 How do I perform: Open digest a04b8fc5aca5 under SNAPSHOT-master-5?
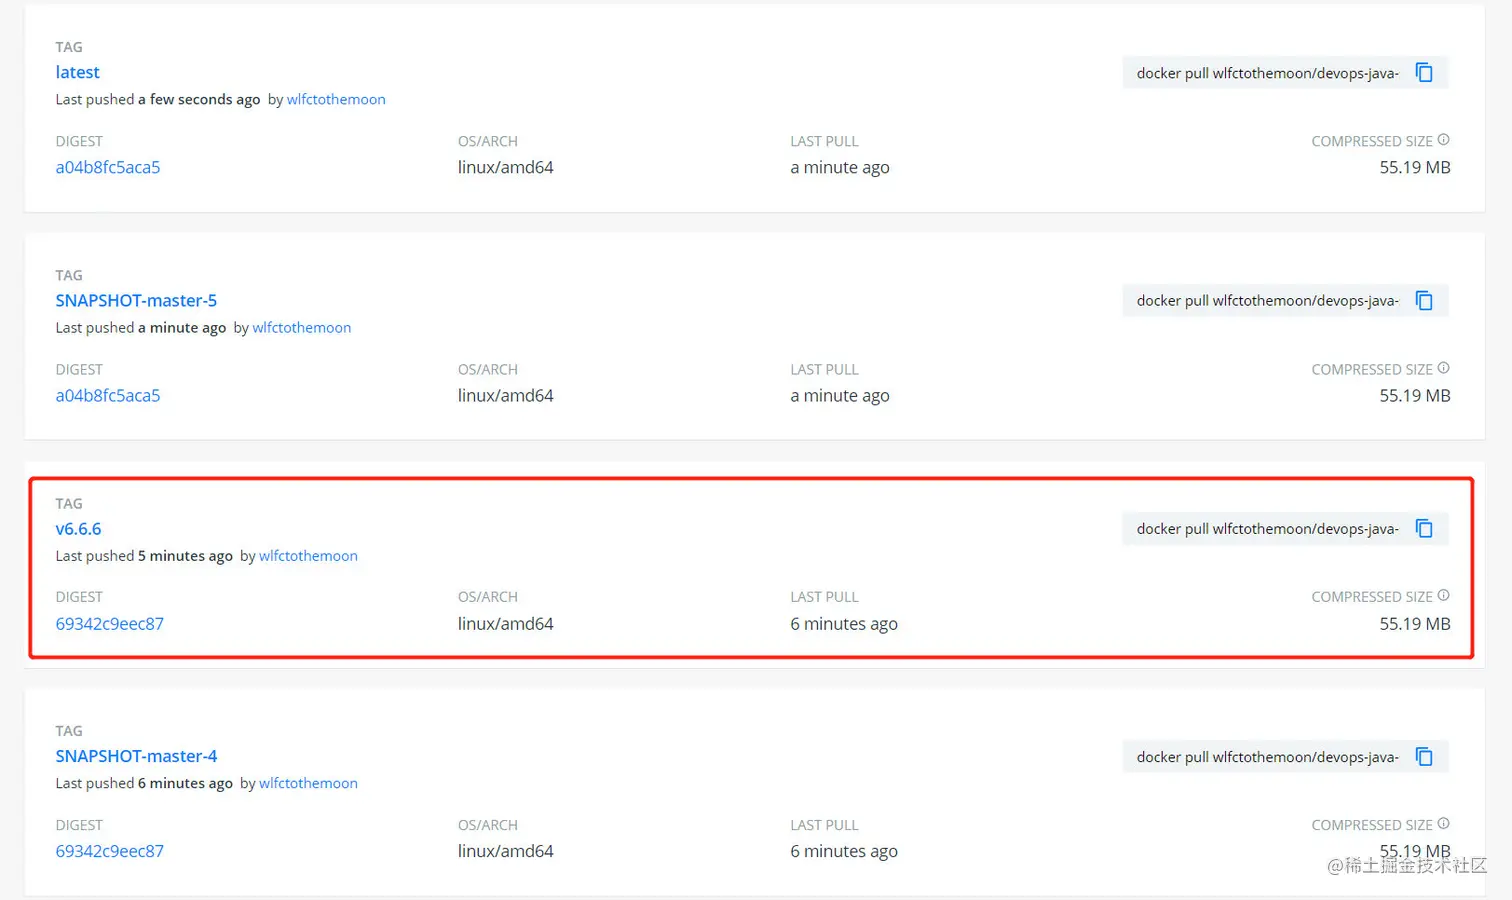108,395
